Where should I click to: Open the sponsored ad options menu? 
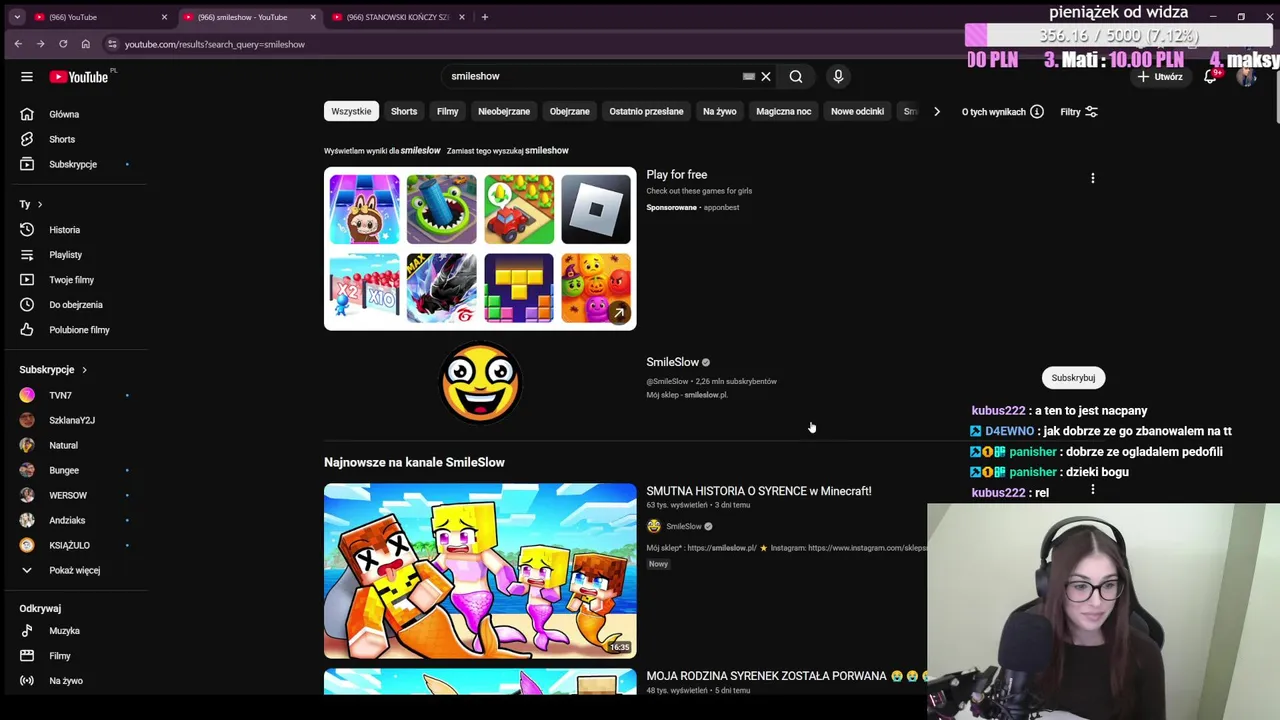click(x=1092, y=178)
